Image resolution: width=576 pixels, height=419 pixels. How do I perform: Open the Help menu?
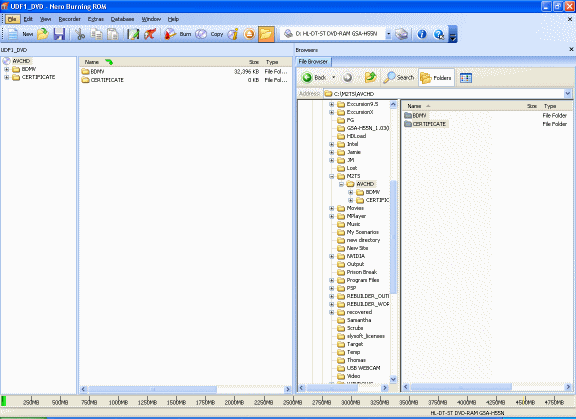[173, 19]
